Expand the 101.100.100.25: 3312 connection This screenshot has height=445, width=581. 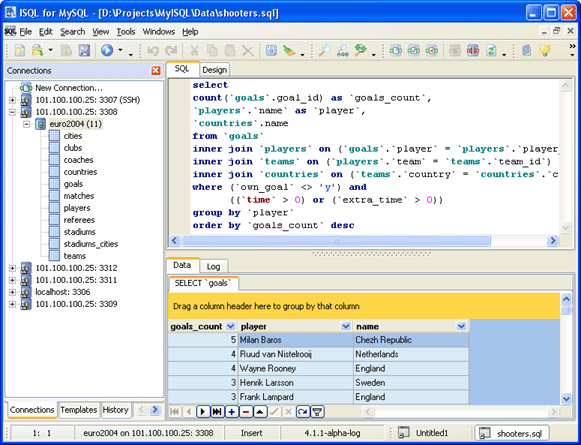tap(12, 268)
